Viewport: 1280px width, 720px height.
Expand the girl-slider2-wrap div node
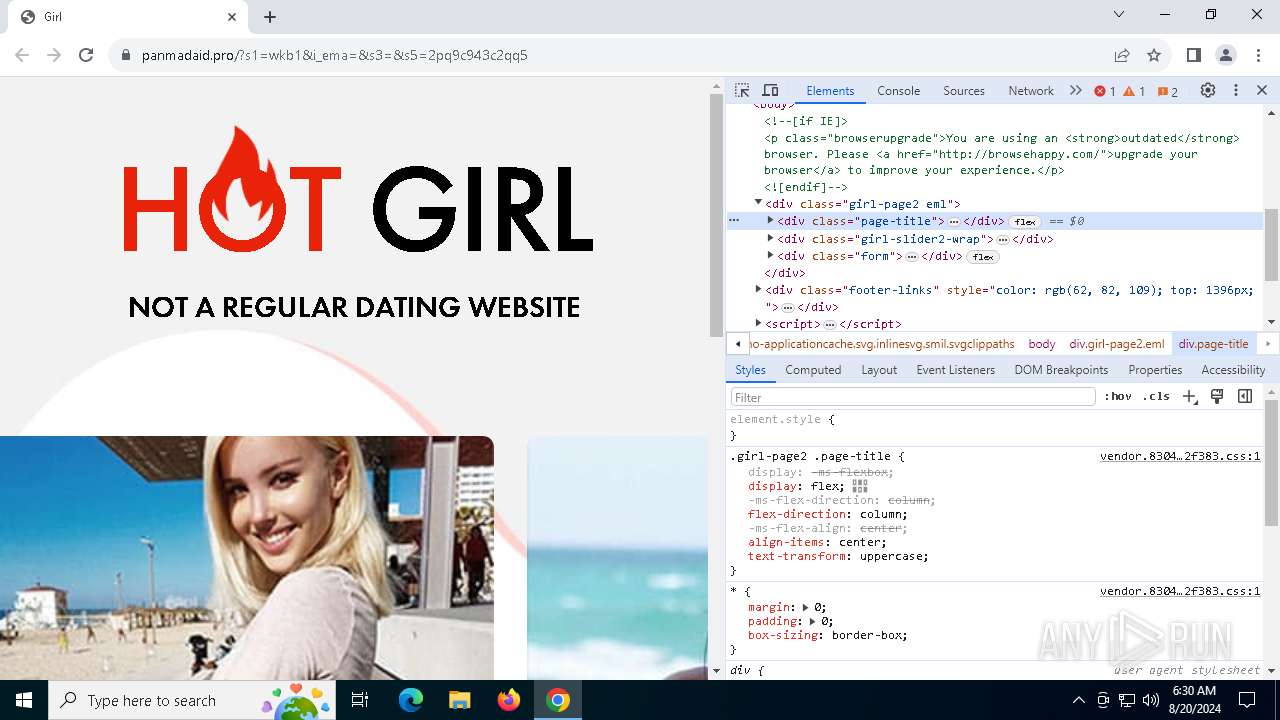pyautogui.click(x=771, y=238)
